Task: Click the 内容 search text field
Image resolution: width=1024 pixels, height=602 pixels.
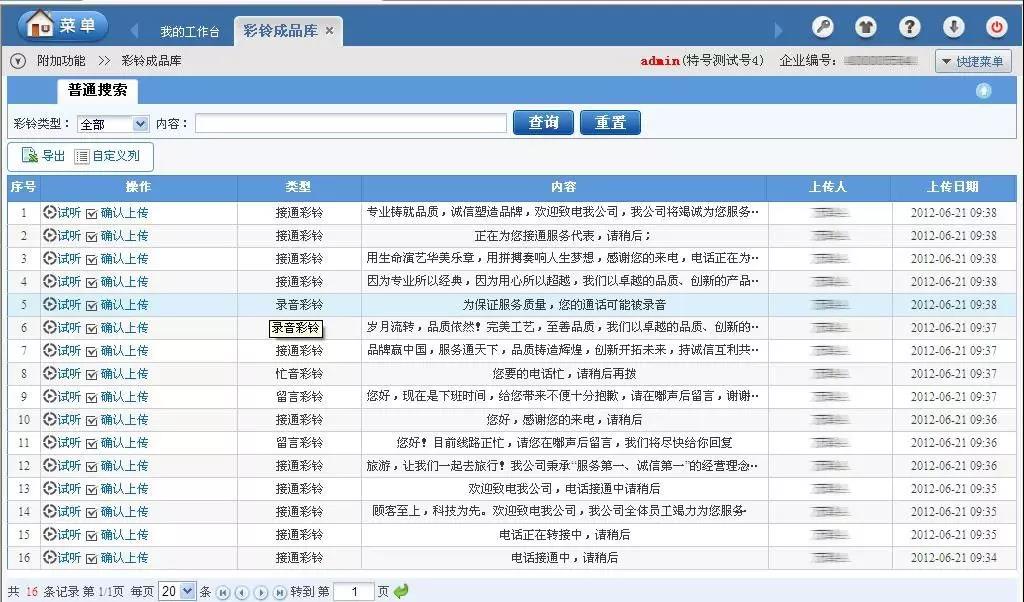Action: click(x=350, y=123)
